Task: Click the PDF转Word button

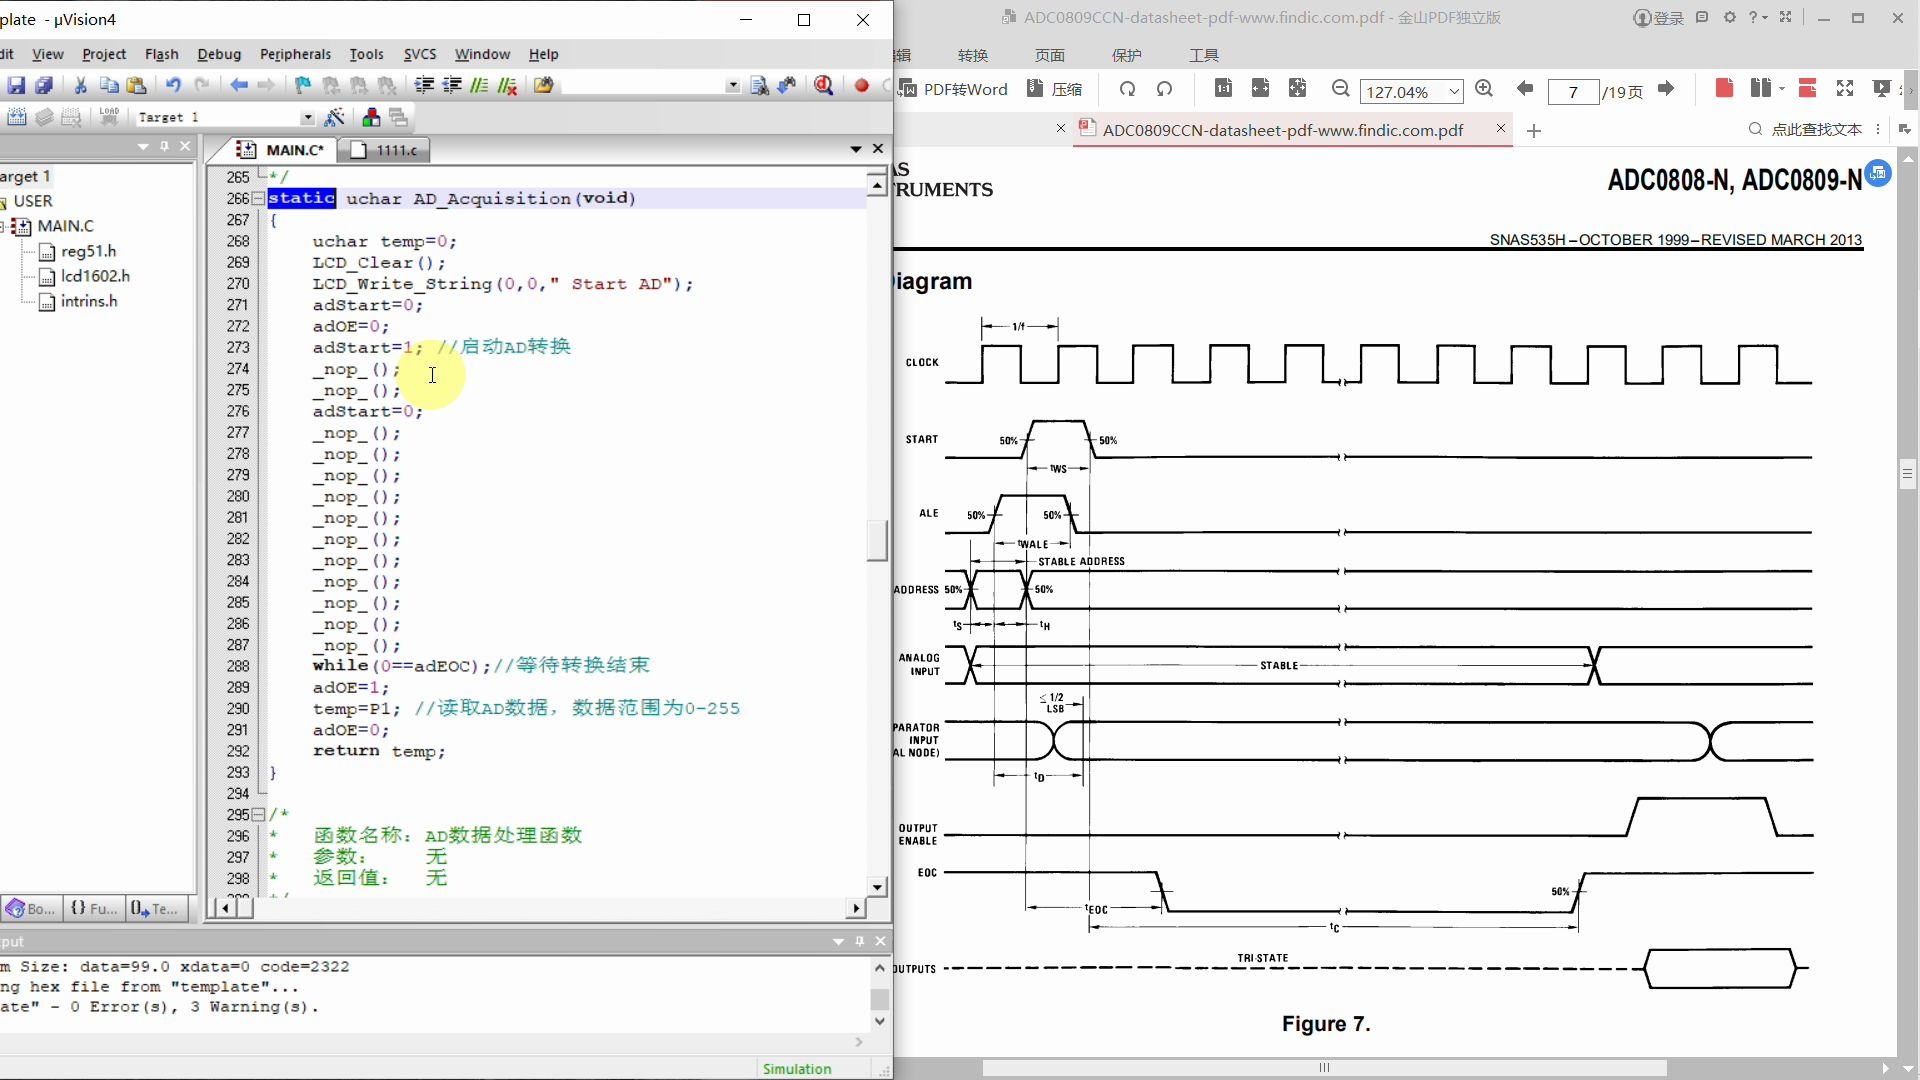Action: tap(954, 89)
